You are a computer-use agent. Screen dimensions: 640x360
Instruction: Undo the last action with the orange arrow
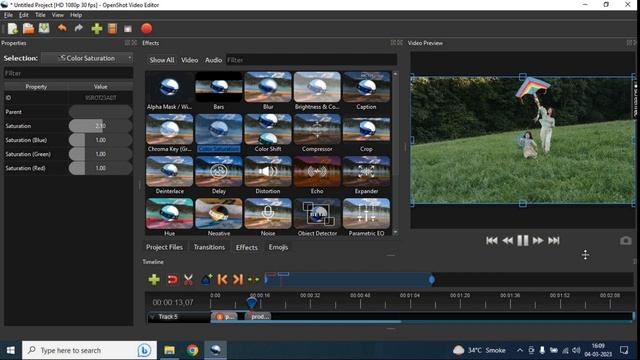(62, 28)
